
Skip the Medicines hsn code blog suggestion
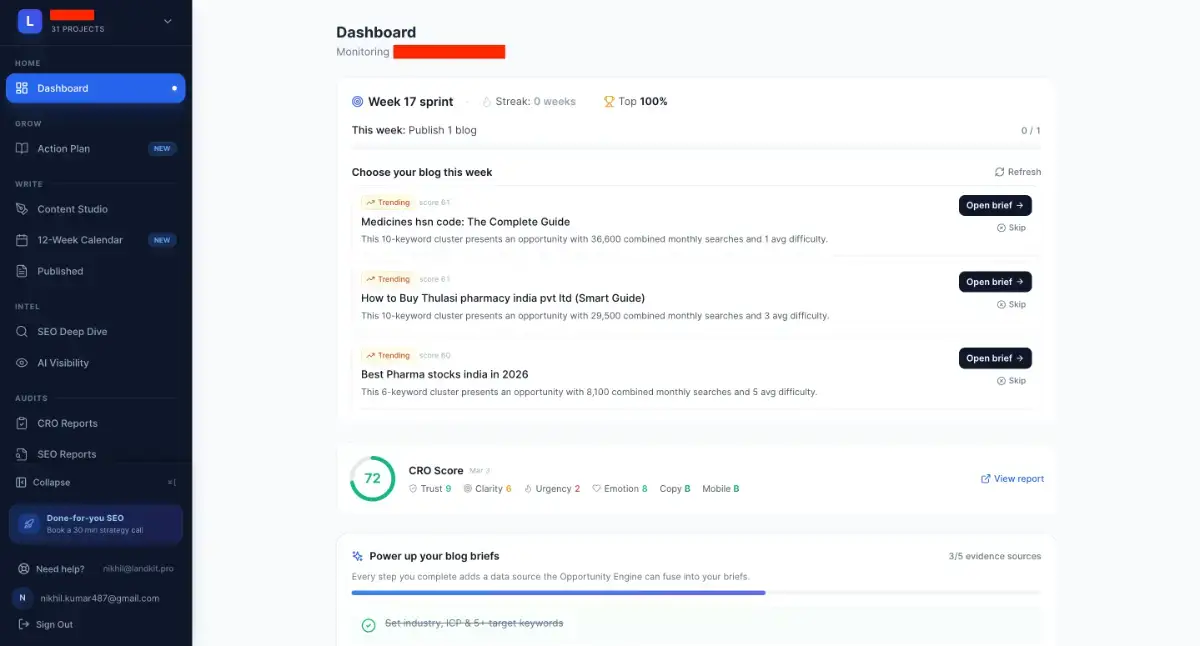click(x=1011, y=228)
